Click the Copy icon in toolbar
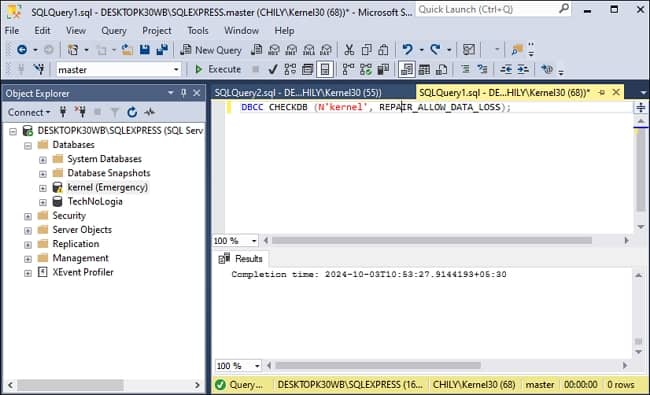 (366, 50)
